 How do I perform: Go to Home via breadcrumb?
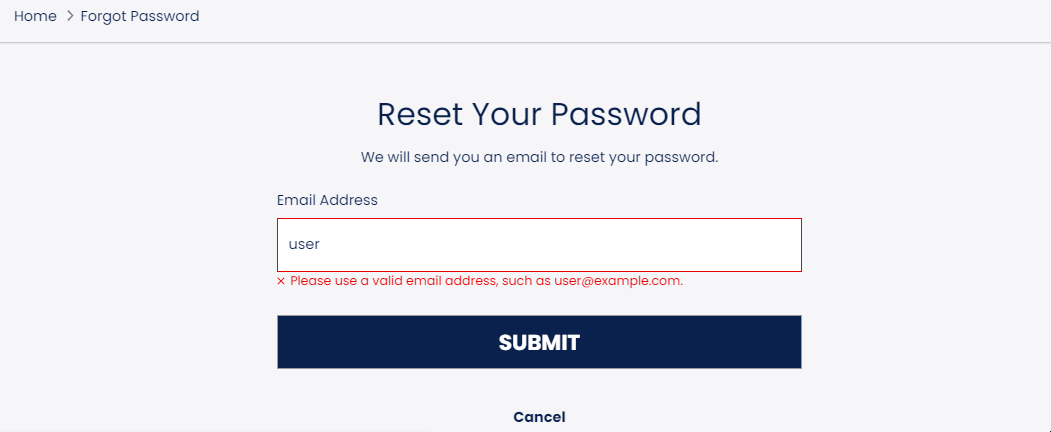[x=36, y=16]
